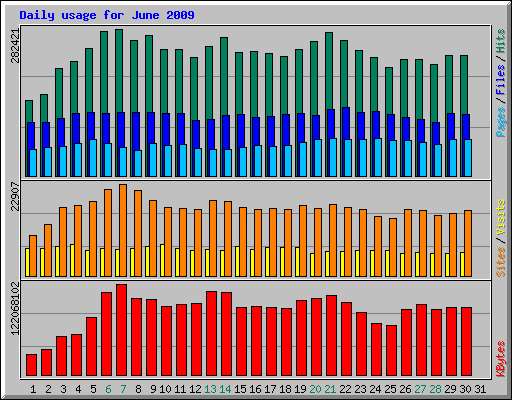Click the red KBytes bar for day 5
This screenshot has height=400, width=512.
[x=91, y=346]
